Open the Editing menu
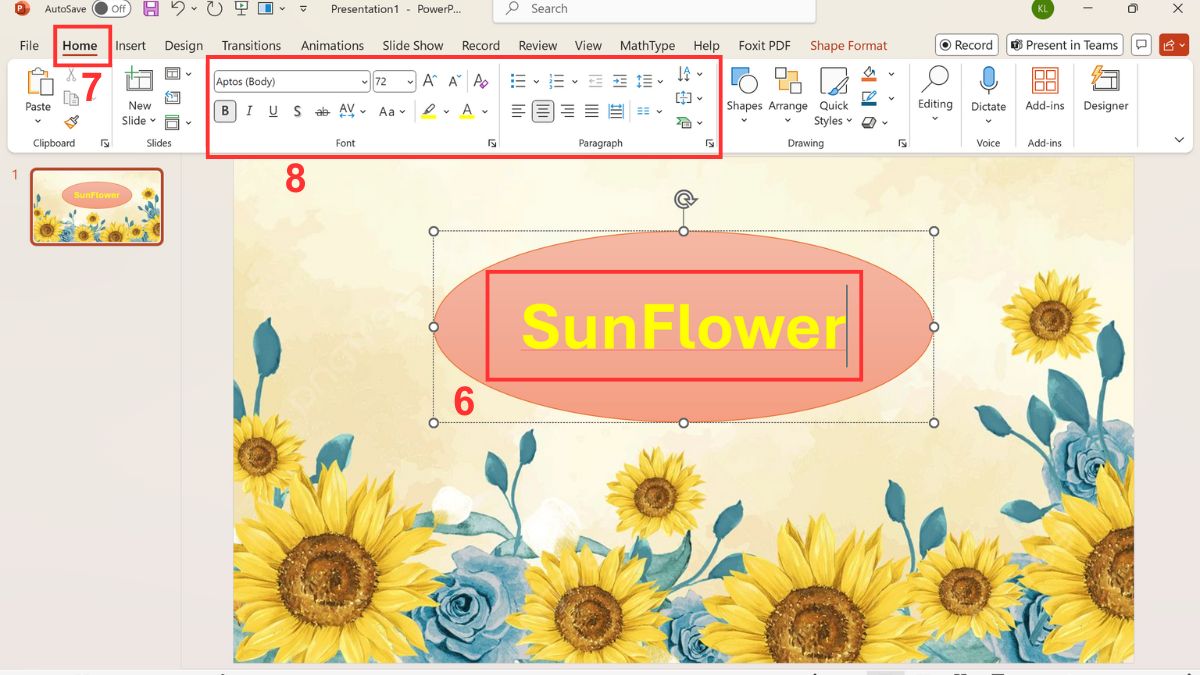1200x675 pixels. 935,95
